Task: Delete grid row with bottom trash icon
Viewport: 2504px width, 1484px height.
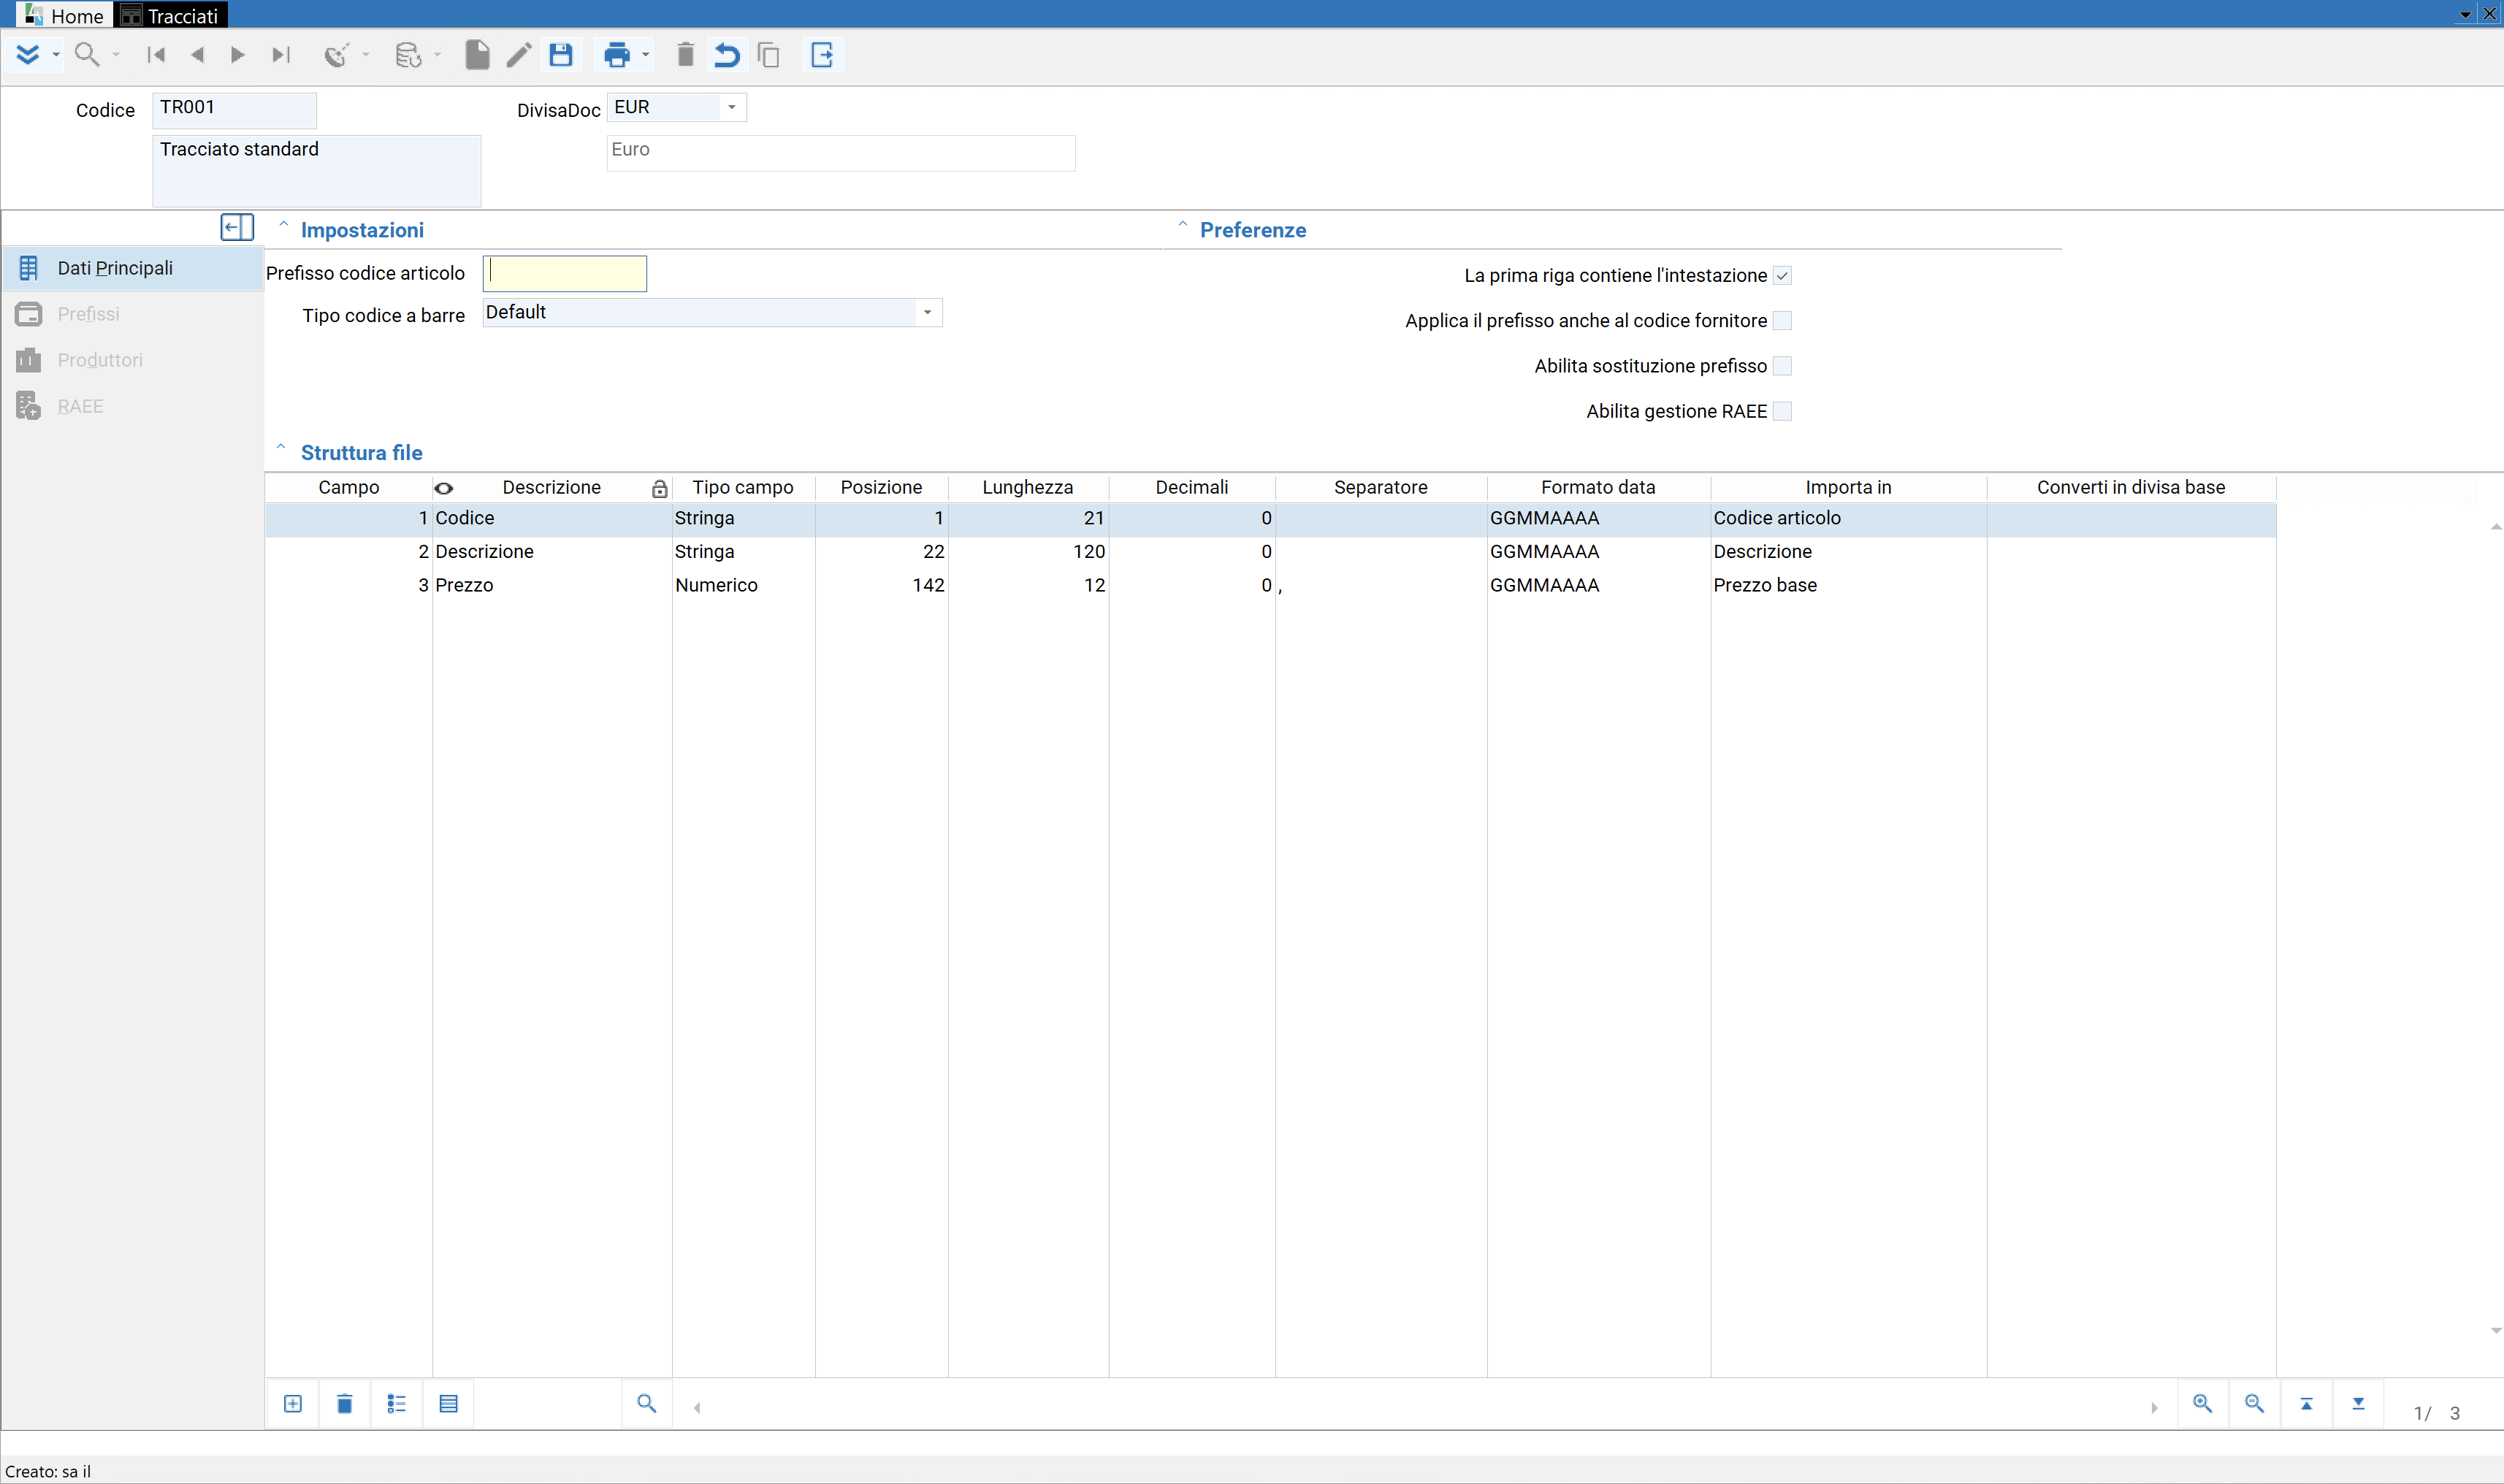Action: pyautogui.click(x=345, y=1404)
